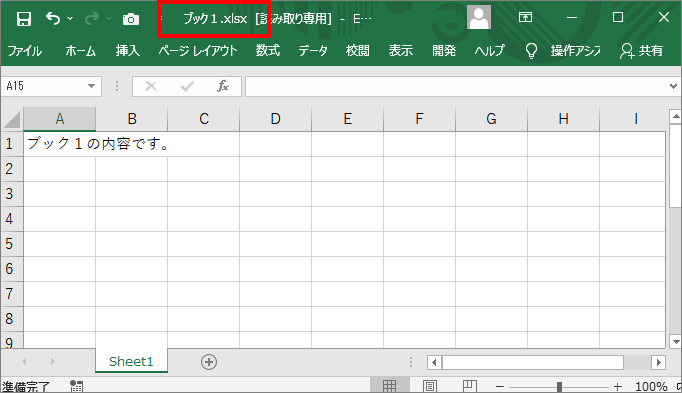This screenshot has width=682, height=393.
Task: Open the undo history dropdown arrow
Action: (x=70, y=19)
